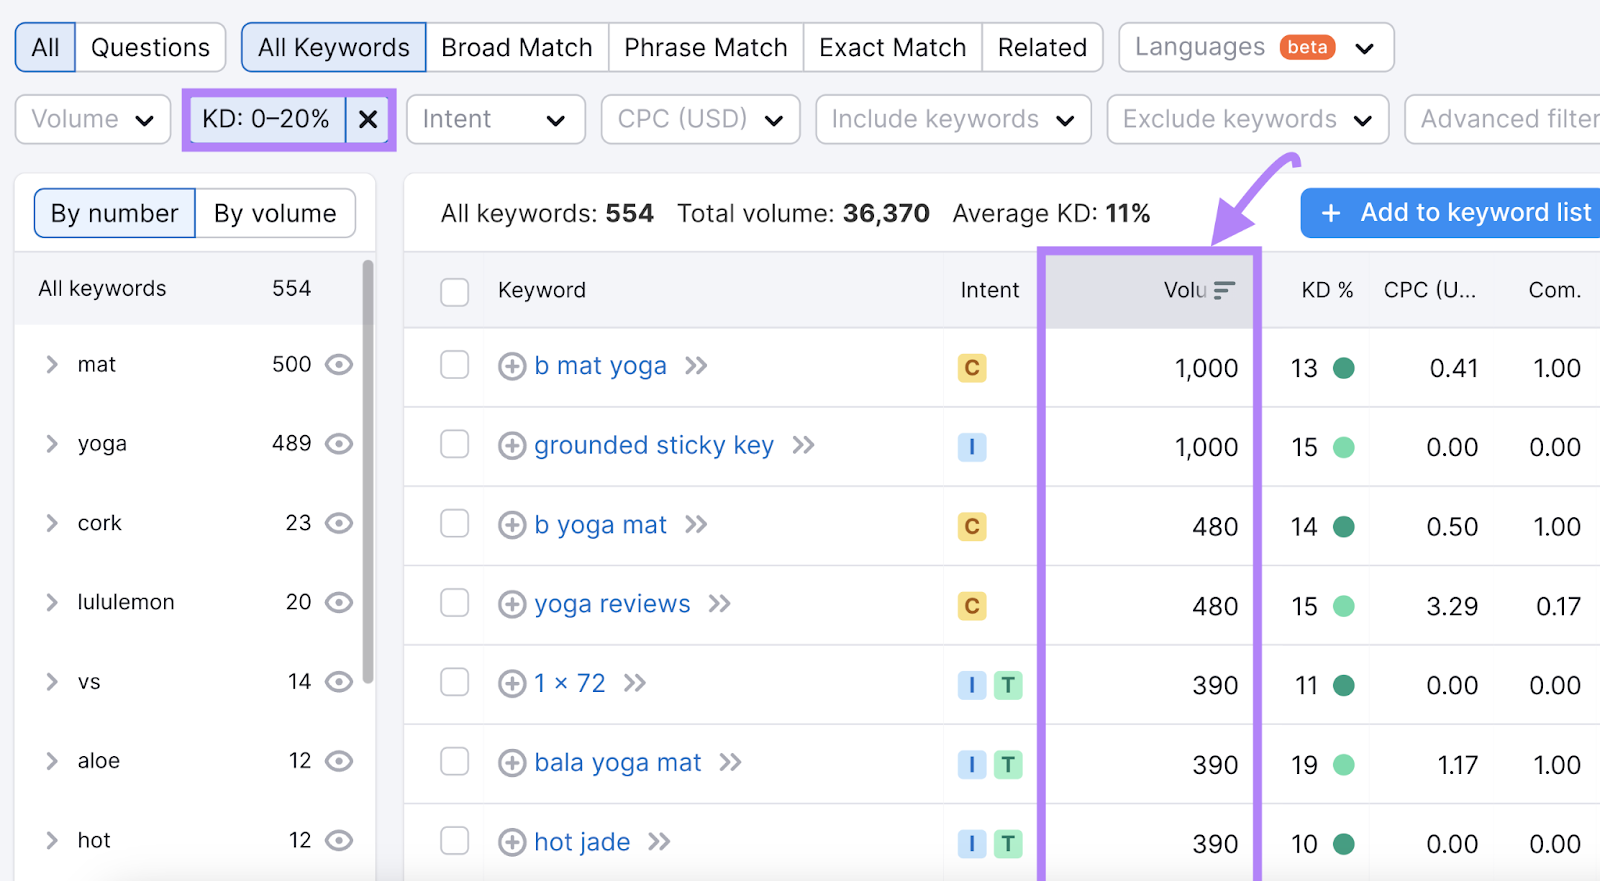Toggle eye icon for 'mat' group
1600x881 pixels.
(339, 364)
